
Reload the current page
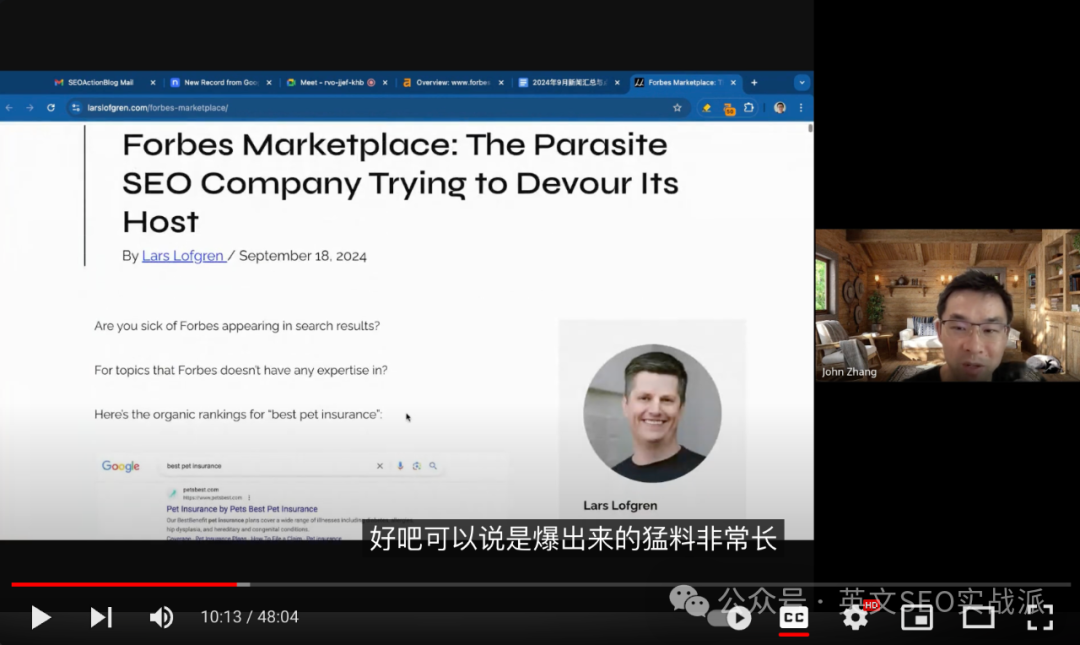tap(51, 108)
